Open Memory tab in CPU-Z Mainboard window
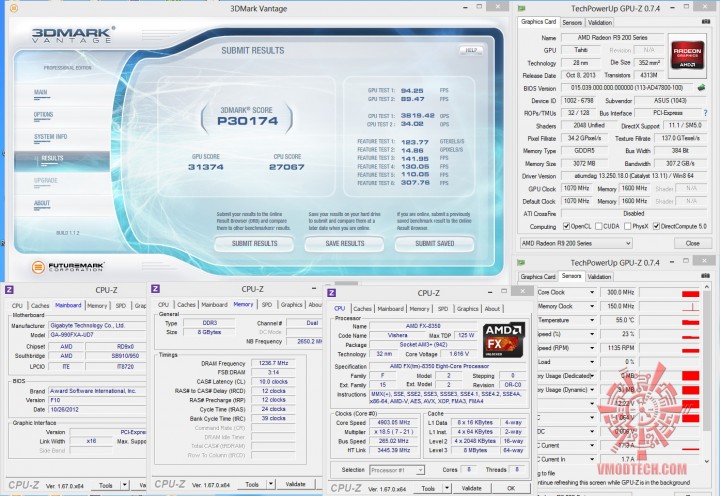The height and width of the screenshot is (496, 720). click(x=97, y=305)
